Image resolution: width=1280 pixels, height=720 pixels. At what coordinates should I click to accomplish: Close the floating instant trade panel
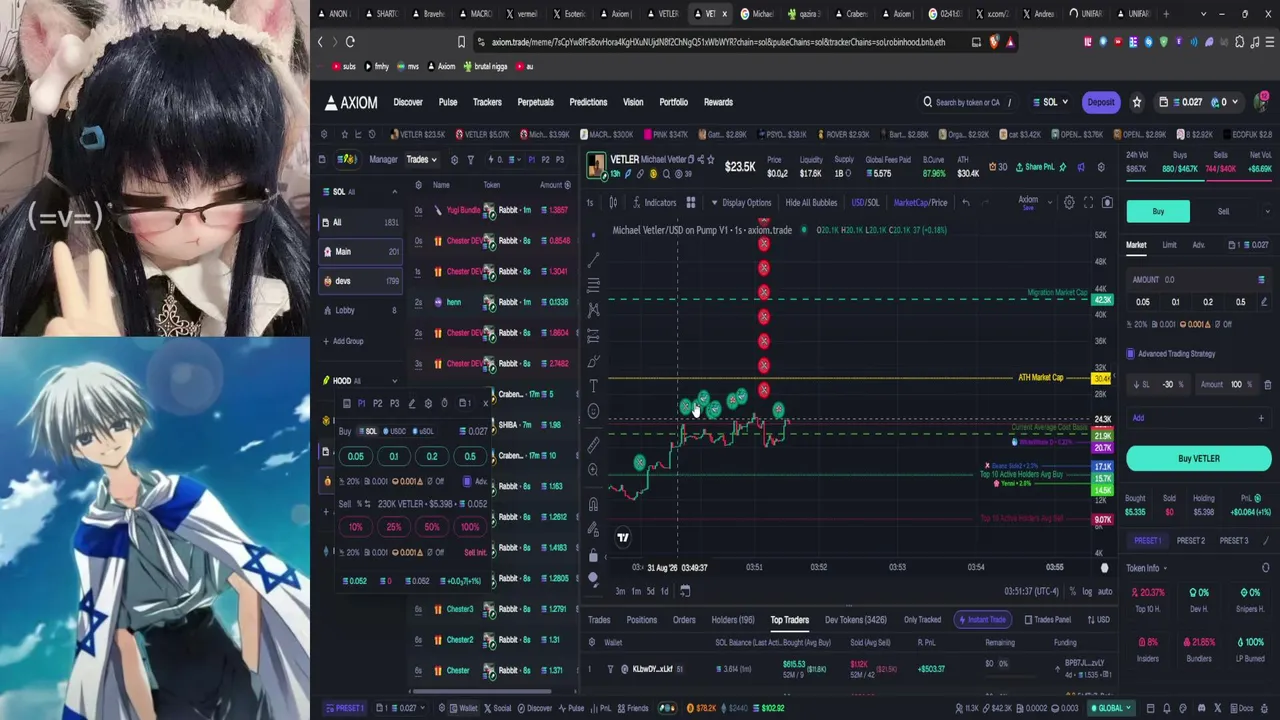[x=486, y=403]
